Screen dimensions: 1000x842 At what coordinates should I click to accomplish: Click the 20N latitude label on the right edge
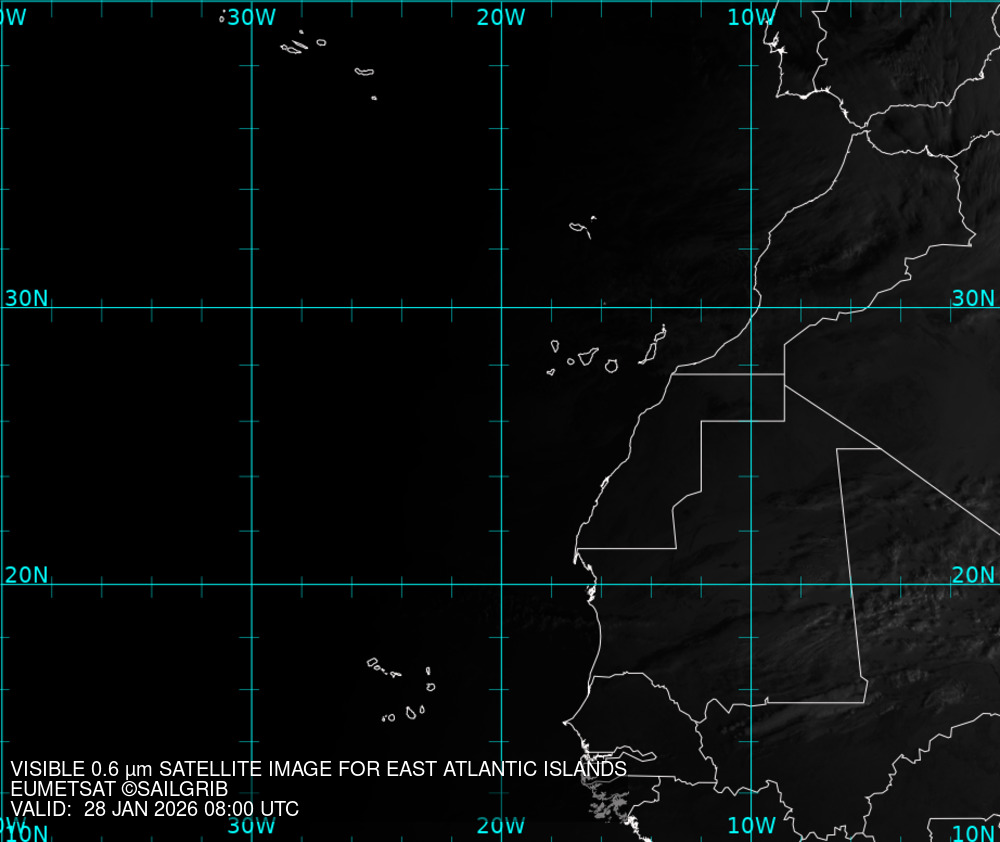pos(973,575)
